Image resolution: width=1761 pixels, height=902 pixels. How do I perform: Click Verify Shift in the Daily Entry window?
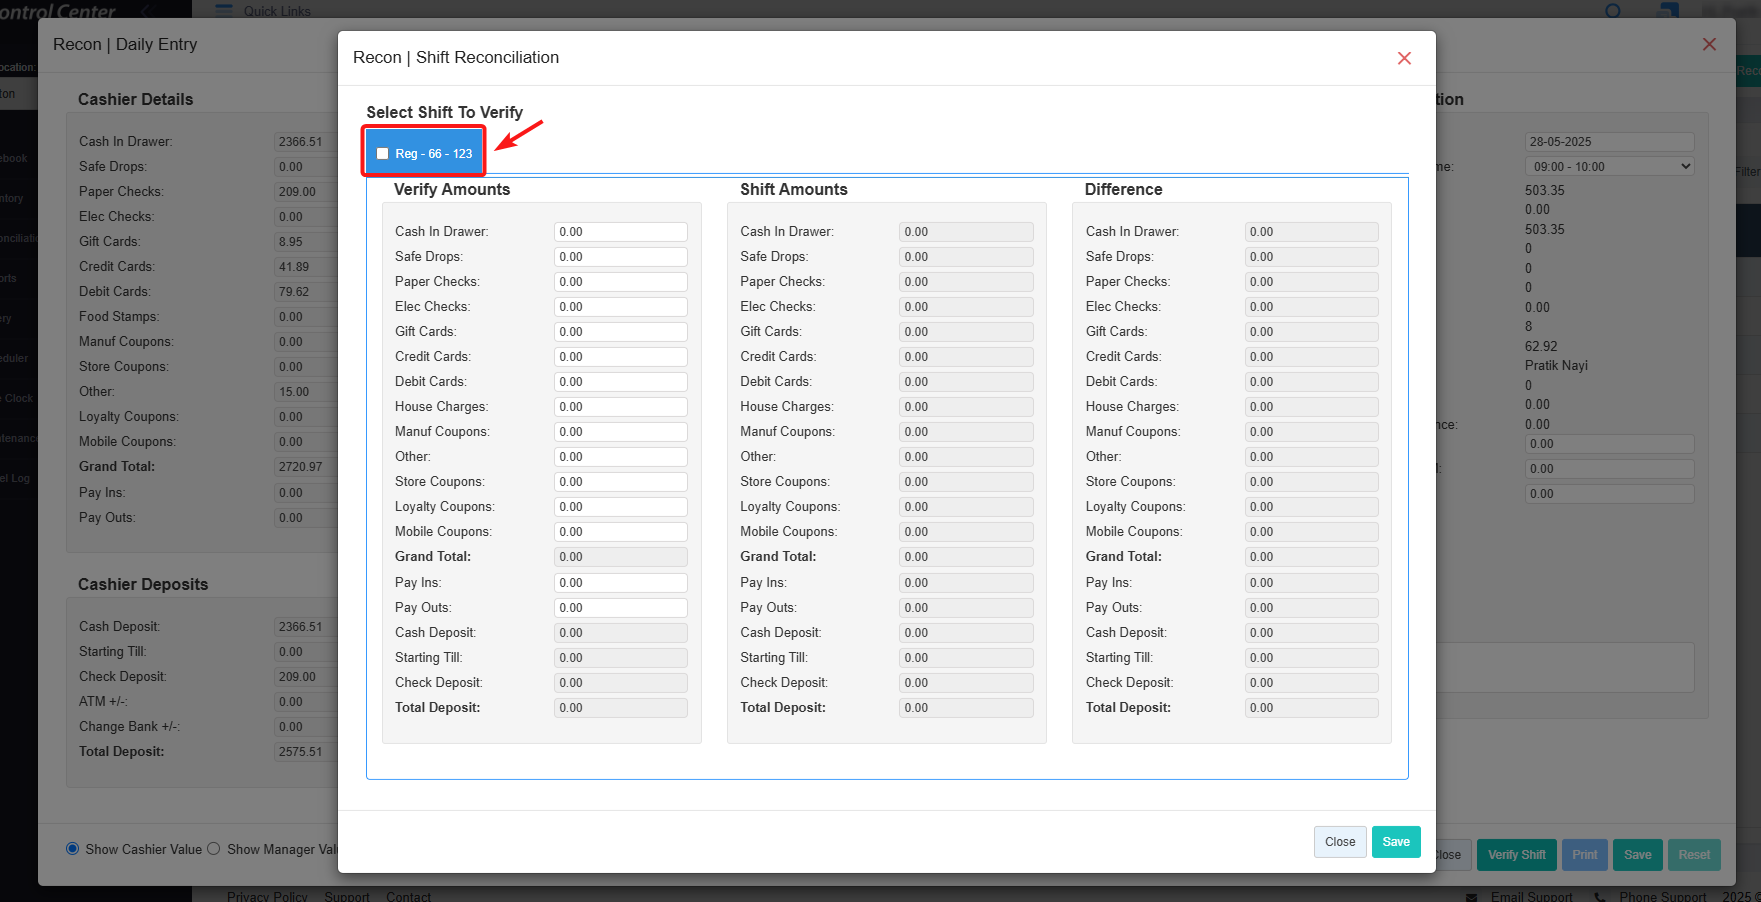1517,855
